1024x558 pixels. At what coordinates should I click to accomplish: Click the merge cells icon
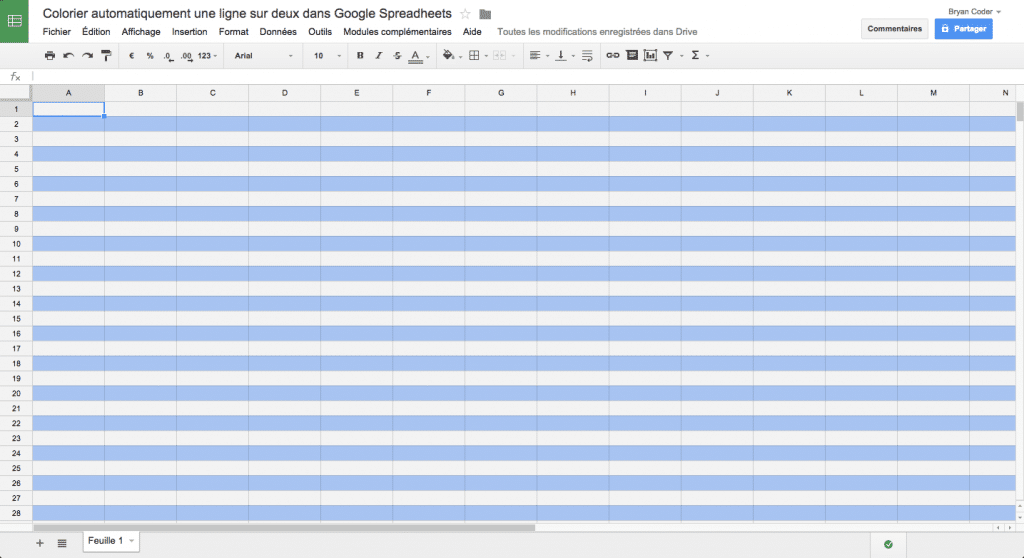click(500, 56)
